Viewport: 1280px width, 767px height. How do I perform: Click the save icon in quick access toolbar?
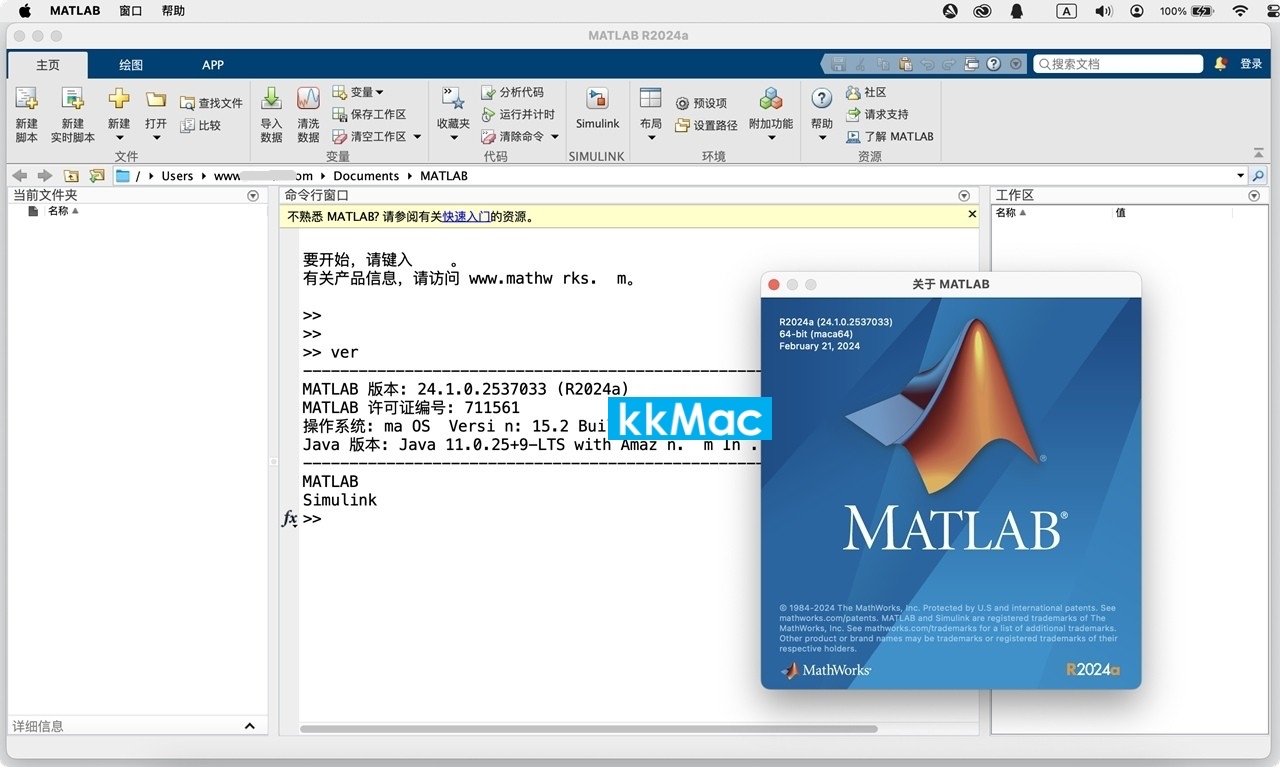pos(838,64)
